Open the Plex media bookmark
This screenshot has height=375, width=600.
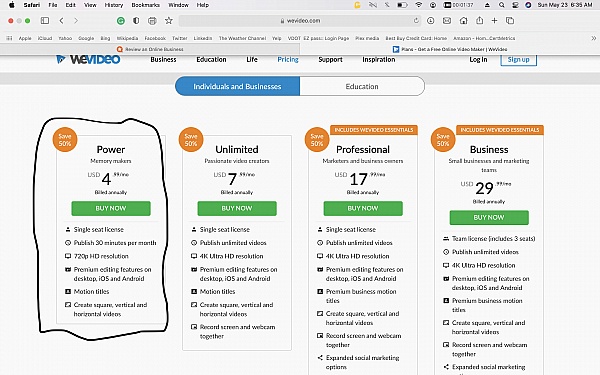coord(367,38)
